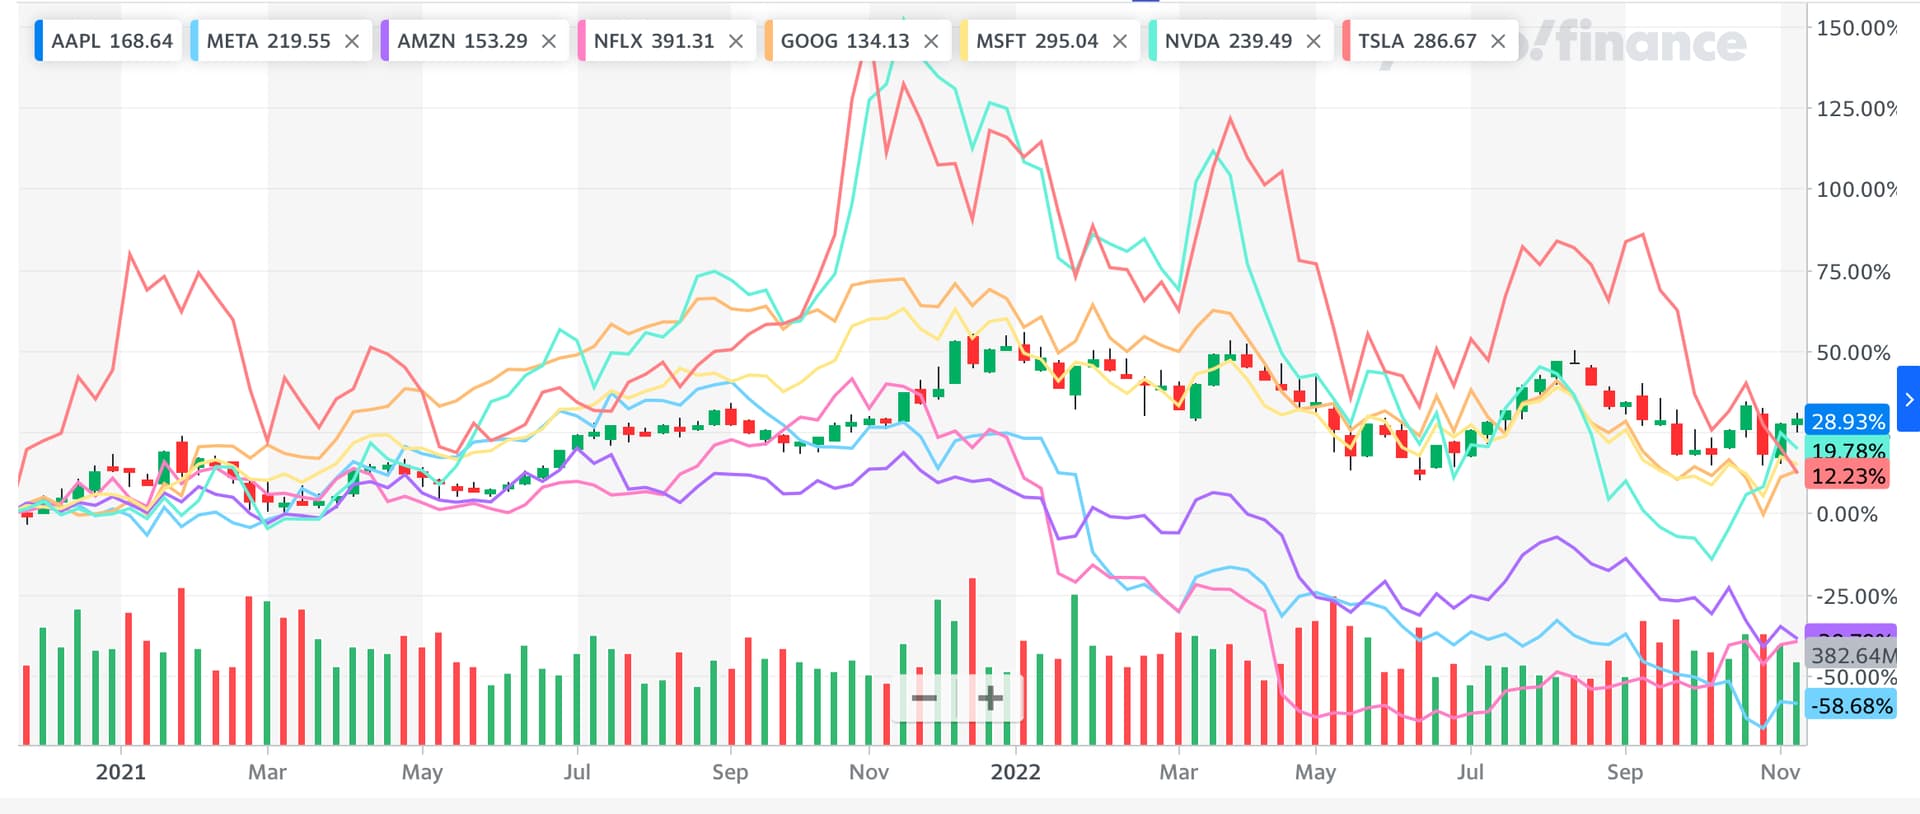Click the 2022 time axis label

[x=1015, y=772]
